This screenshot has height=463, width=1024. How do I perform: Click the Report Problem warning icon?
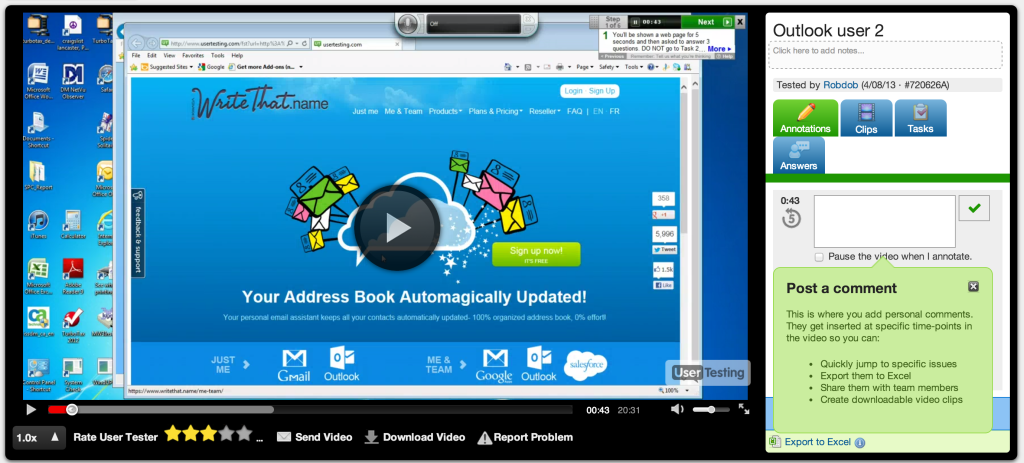484,438
